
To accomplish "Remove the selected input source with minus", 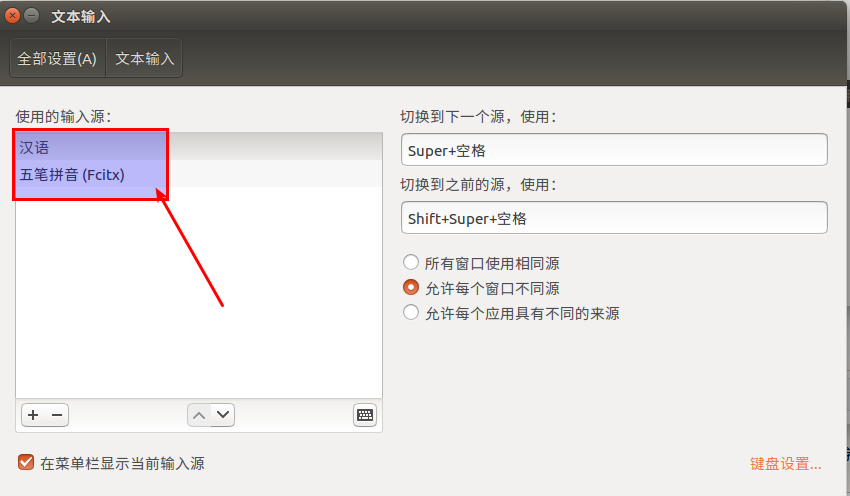I will point(57,415).
